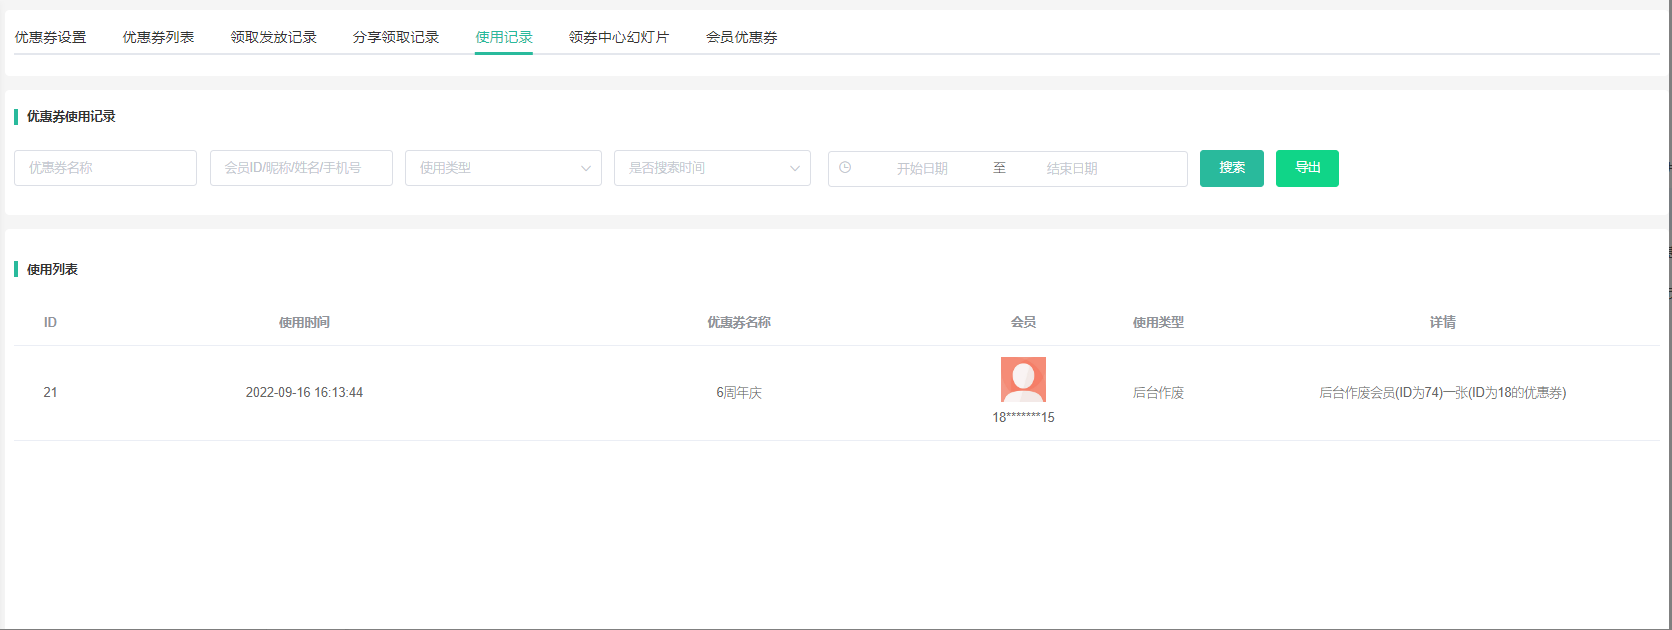This screenshot has height=630, width=1672.
Task: Click the masked phone number 18*******15
Action: (x=1023, y=417)
